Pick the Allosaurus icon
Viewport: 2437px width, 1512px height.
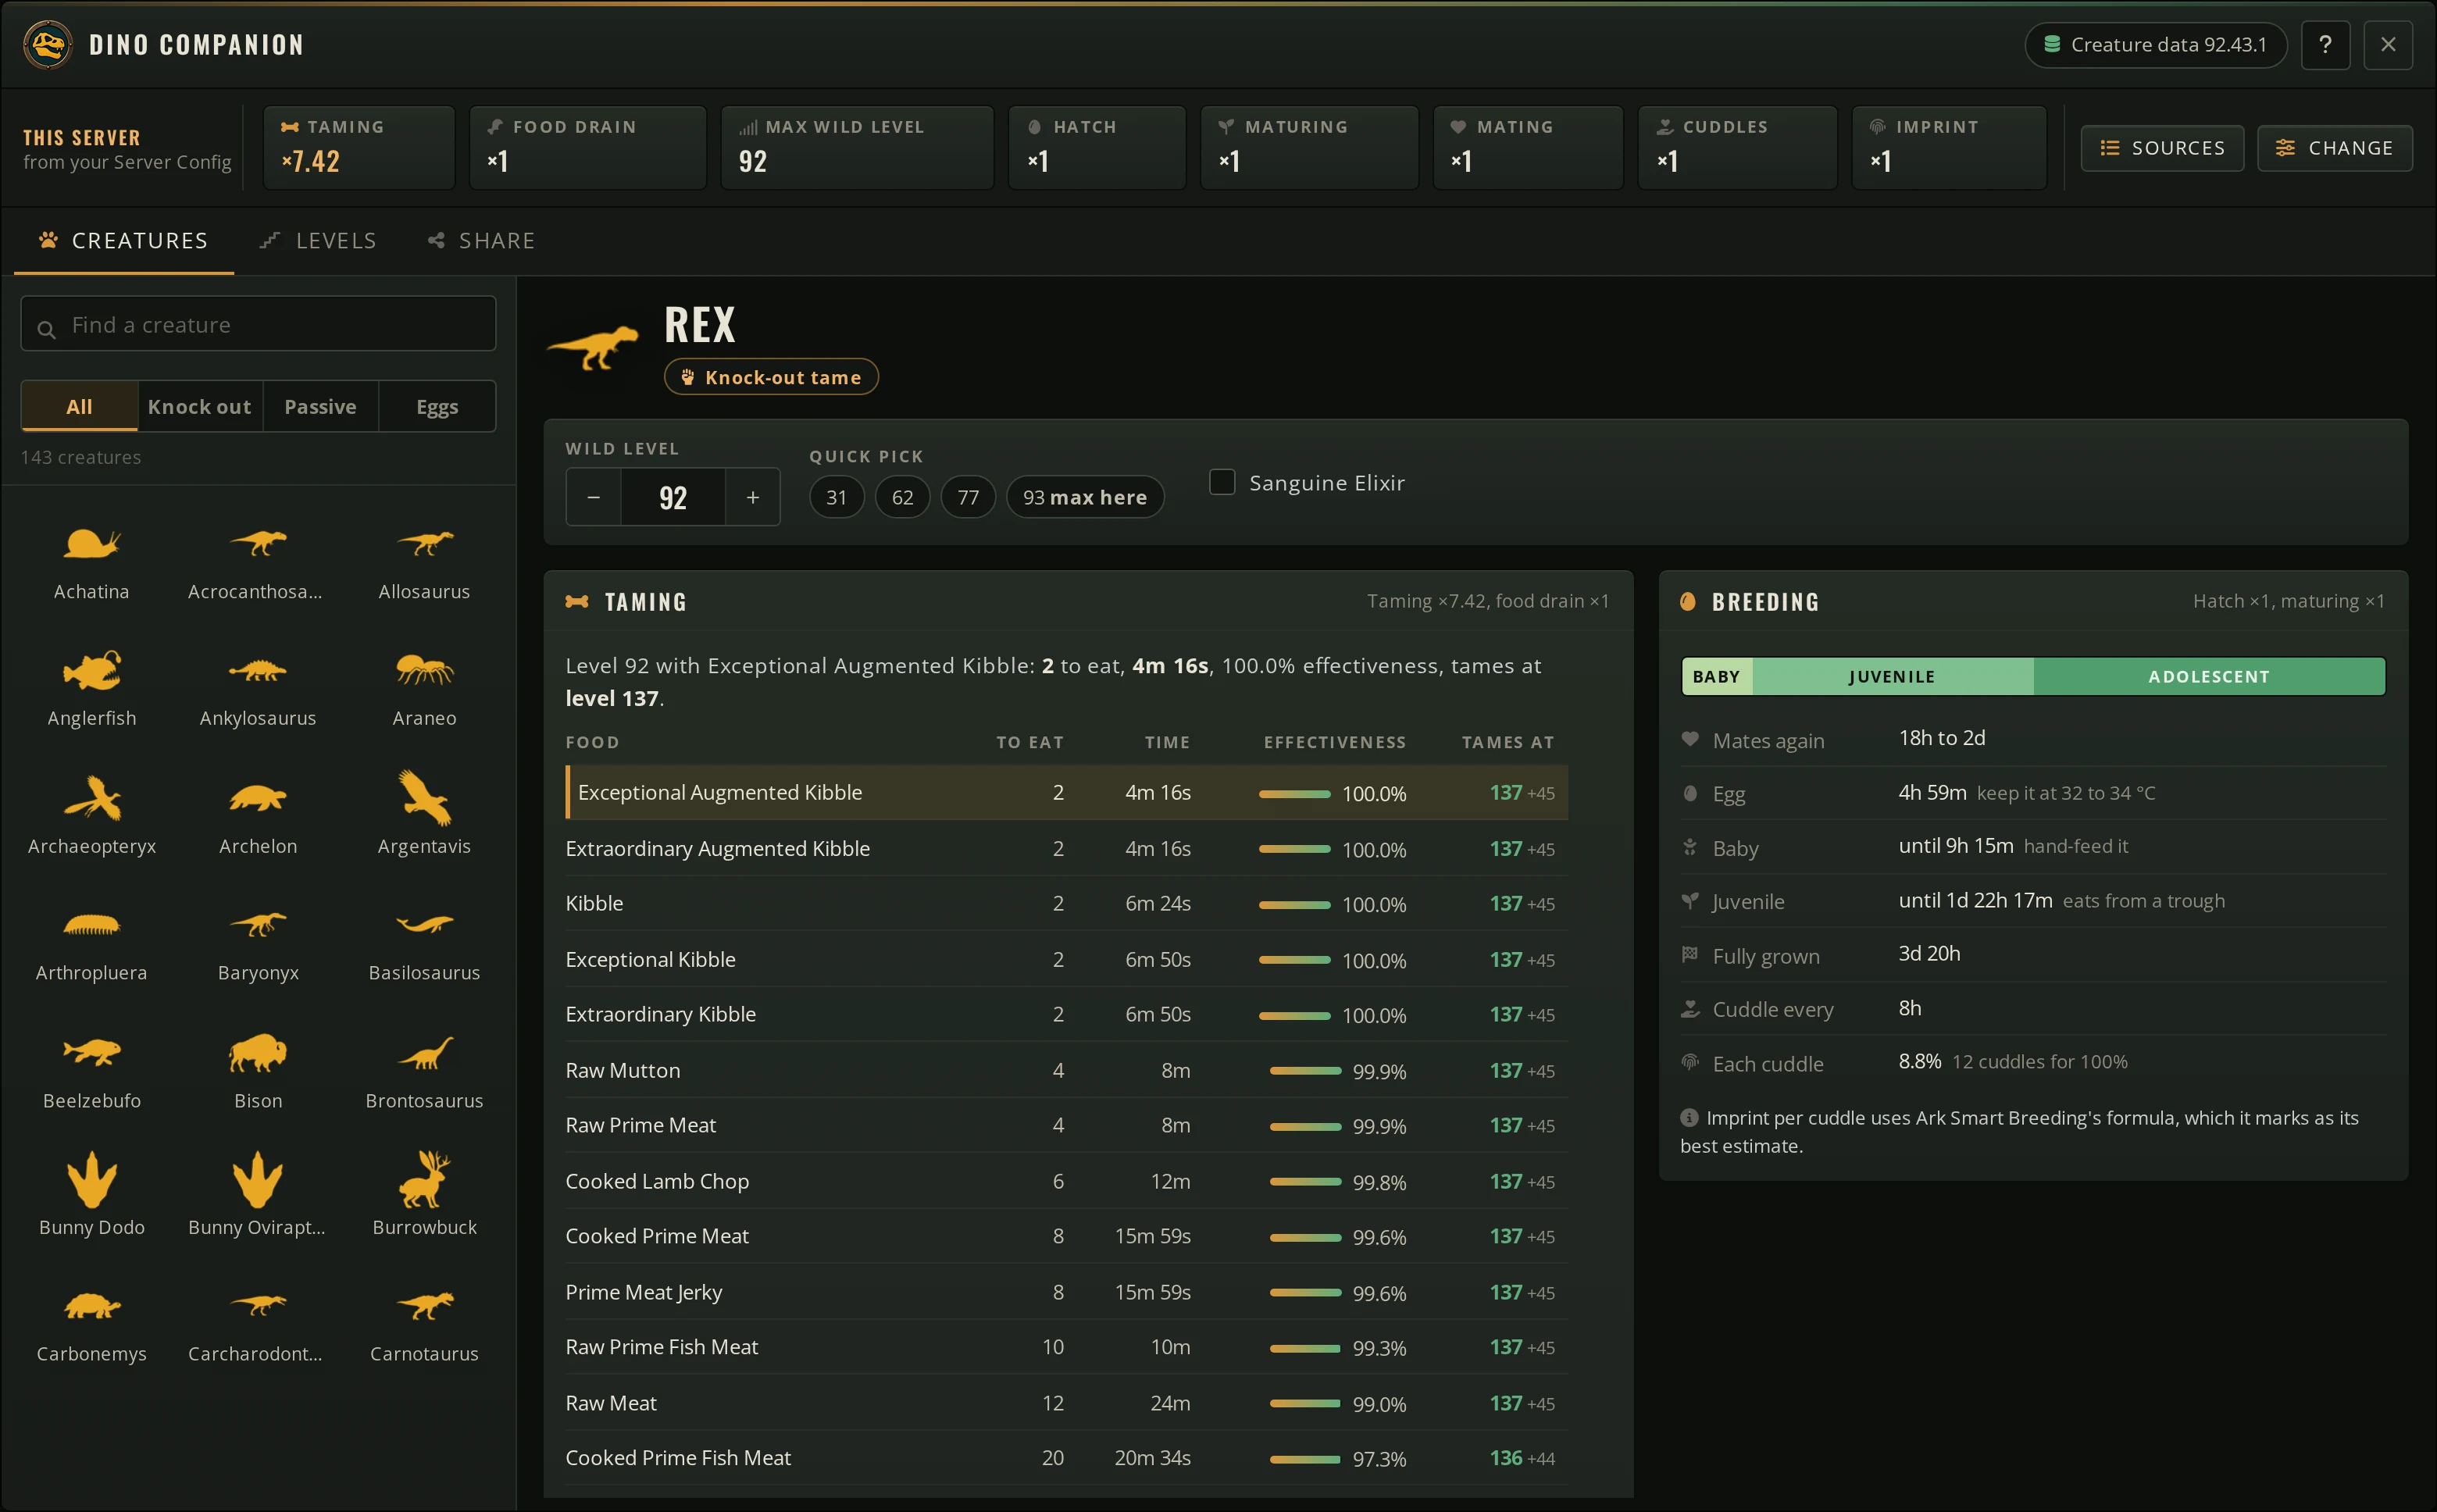pyautogui.click(x=424, y=544)
